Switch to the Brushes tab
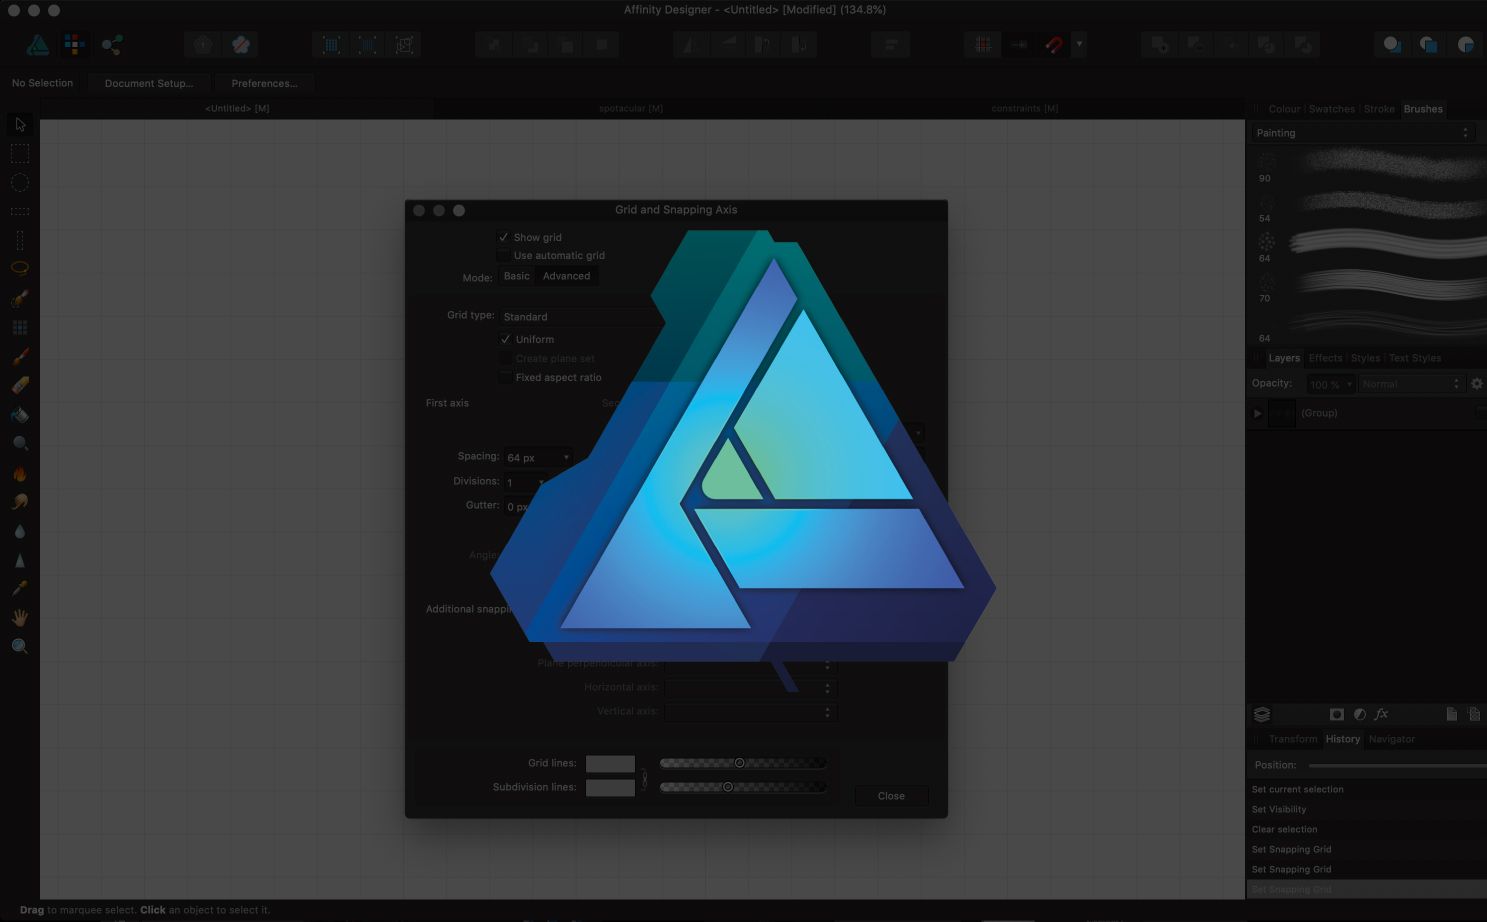 pos(1423,109)
